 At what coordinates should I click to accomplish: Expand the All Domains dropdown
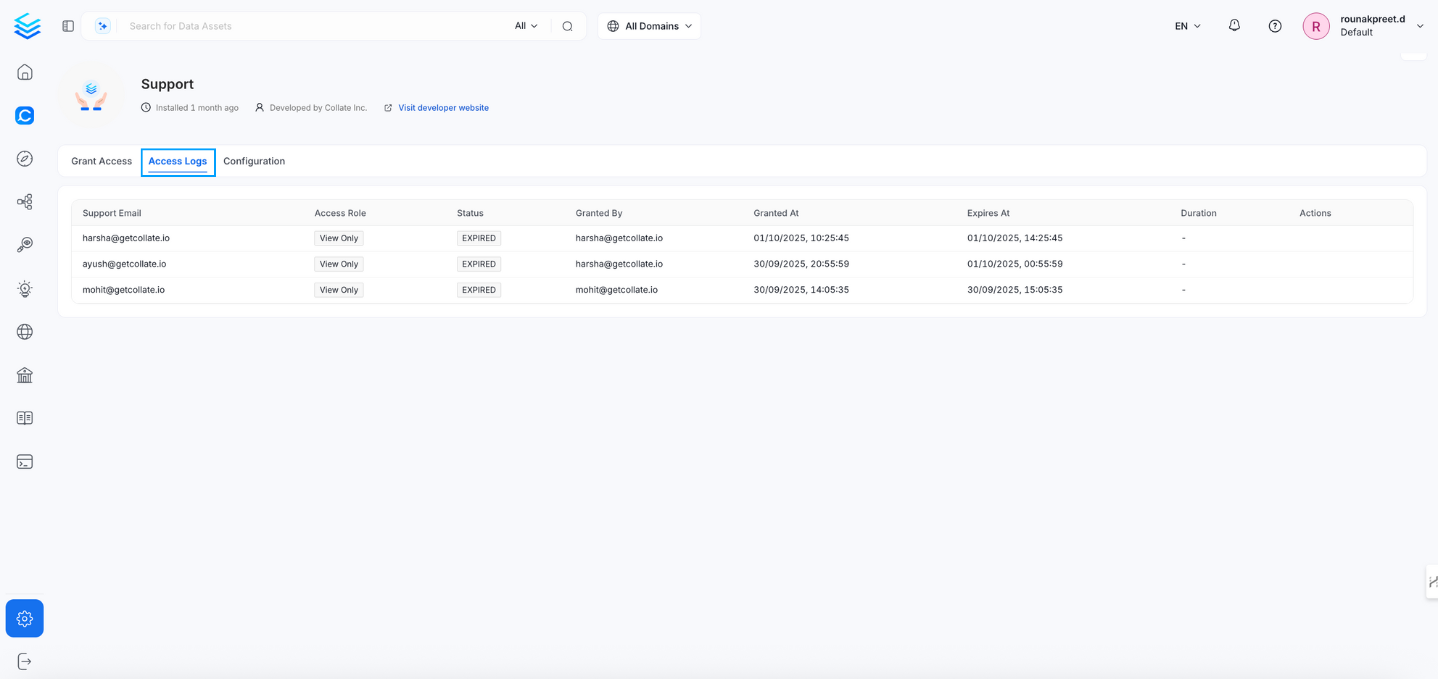pyautogui.click(x=649, y=26)
